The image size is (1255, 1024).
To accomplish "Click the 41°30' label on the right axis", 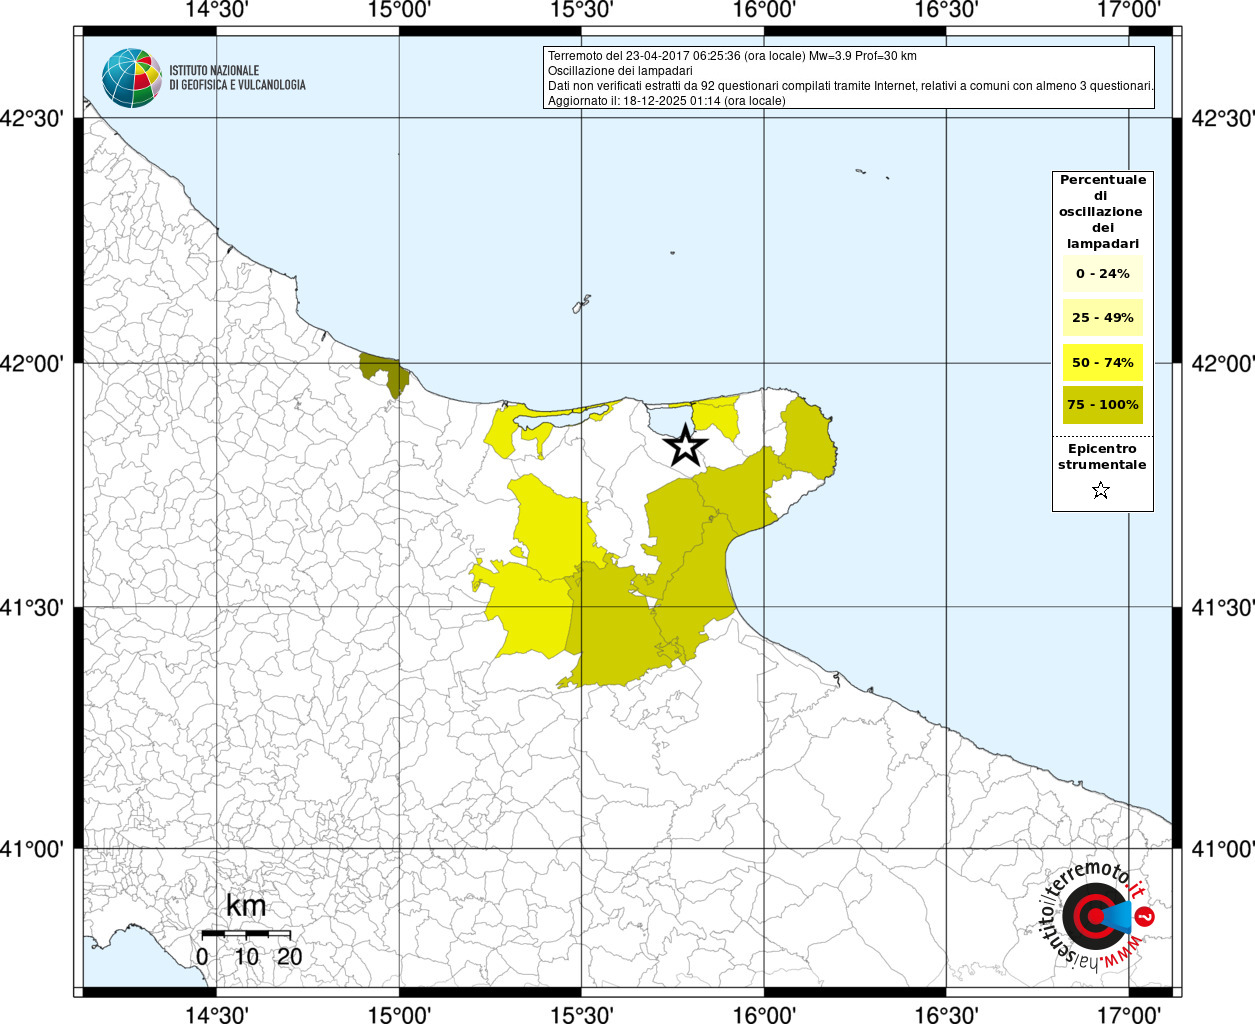I will coord(1222,607).
